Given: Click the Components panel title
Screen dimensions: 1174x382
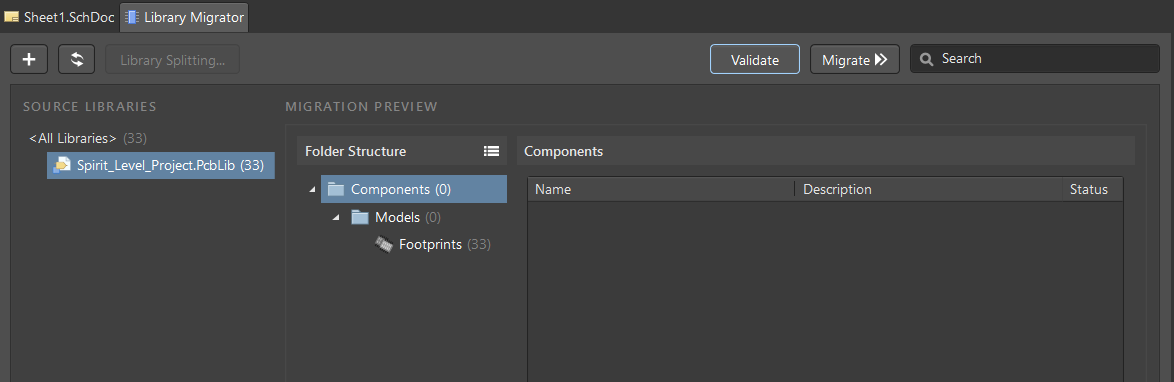Looking at the screenshot, I should click(563, 151).
